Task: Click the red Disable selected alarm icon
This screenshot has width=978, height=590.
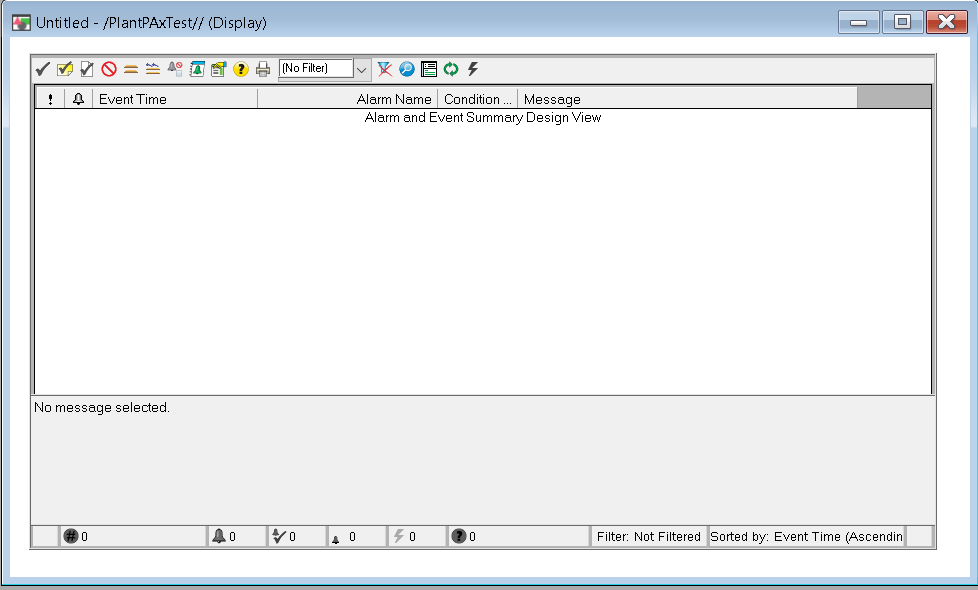Action: pos(109,69)
